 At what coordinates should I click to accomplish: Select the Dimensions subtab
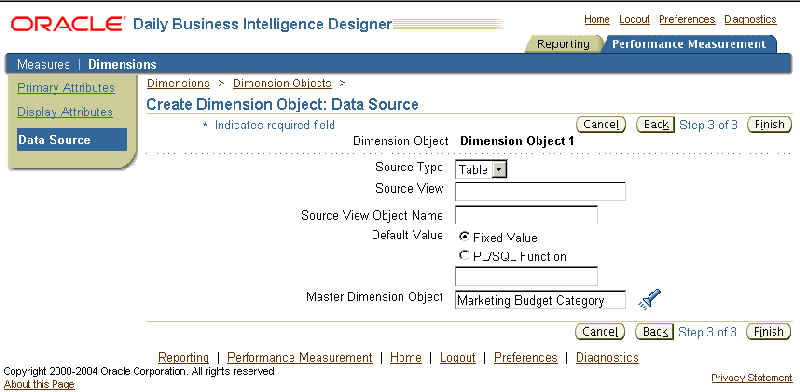point(122,64)
